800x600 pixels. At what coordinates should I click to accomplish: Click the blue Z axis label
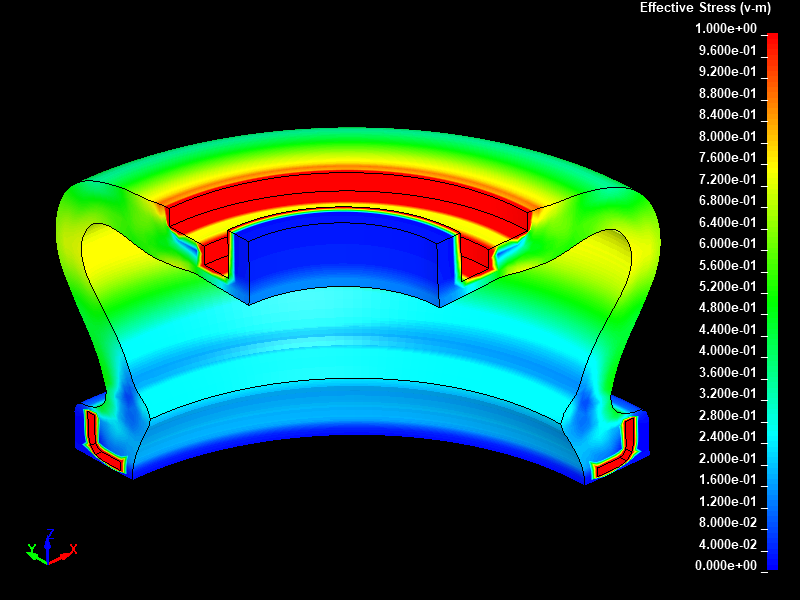[49, 534]
